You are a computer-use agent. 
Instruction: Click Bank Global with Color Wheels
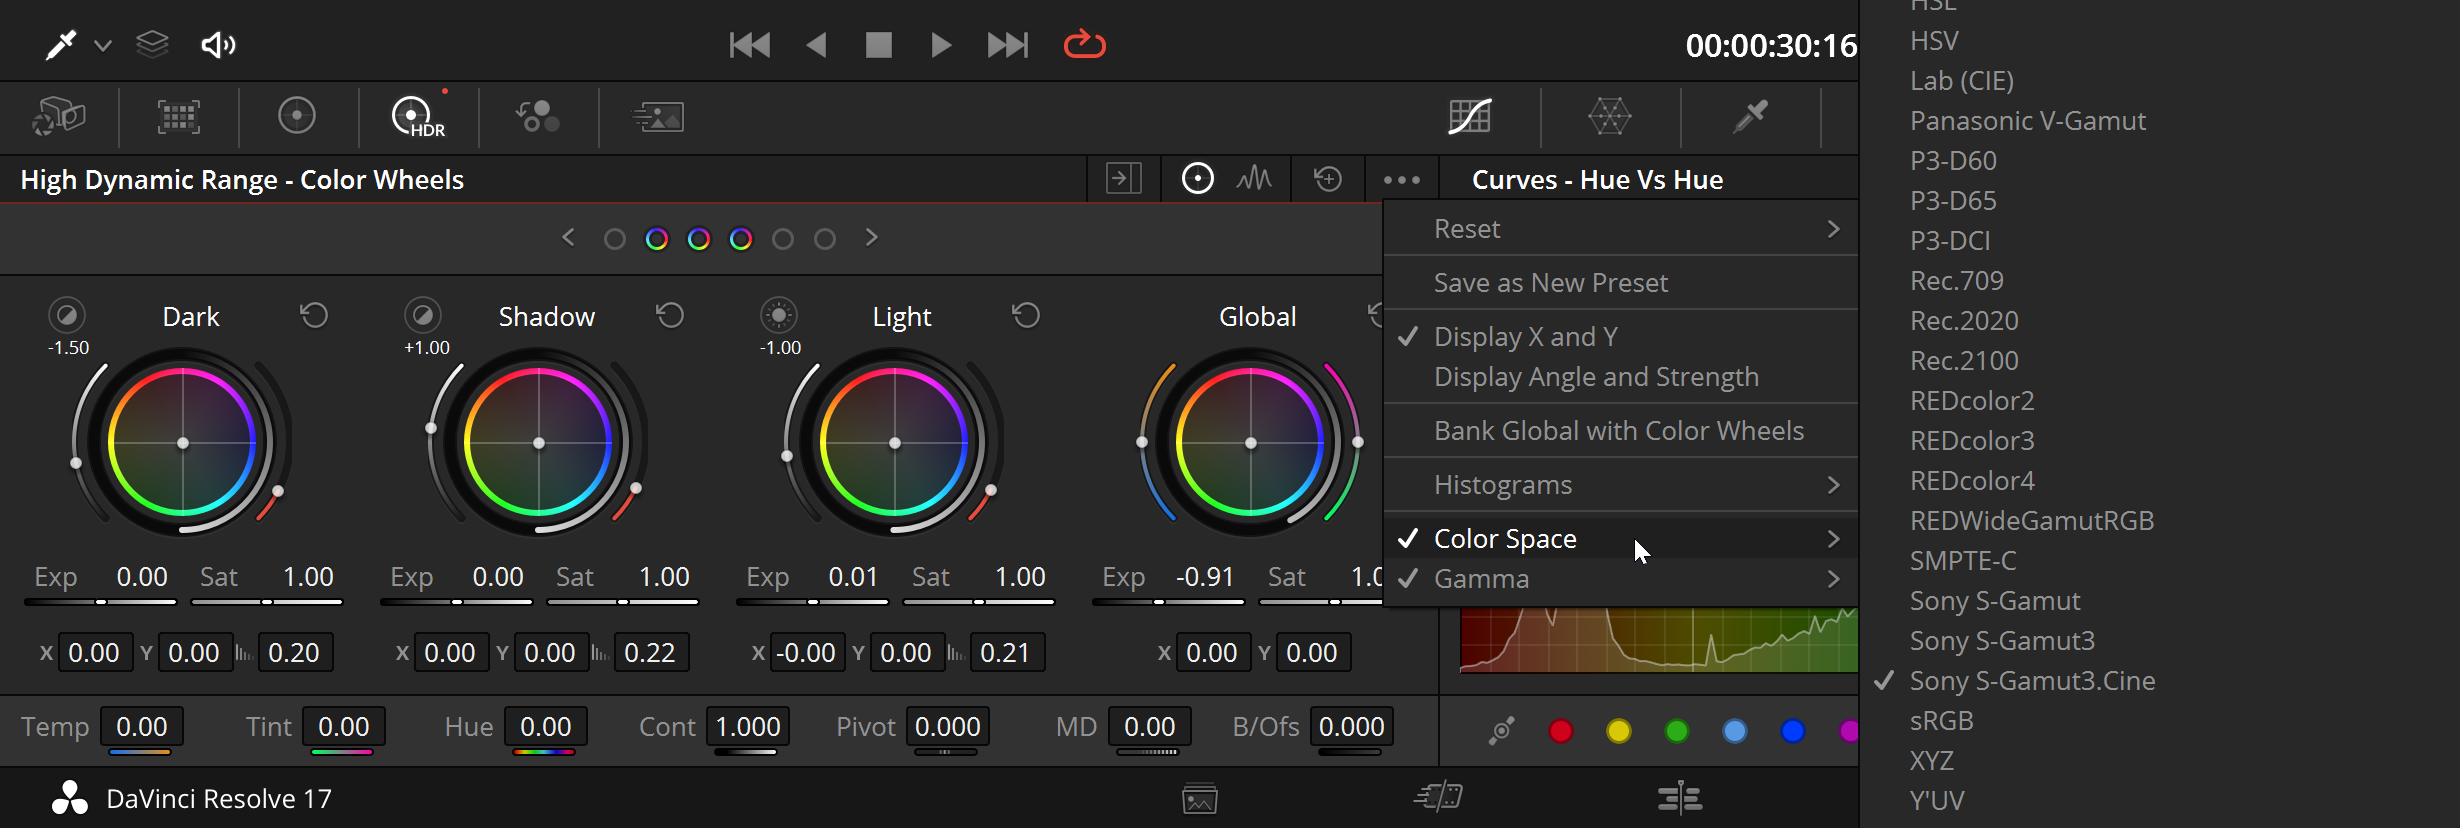pos(1621,431)
